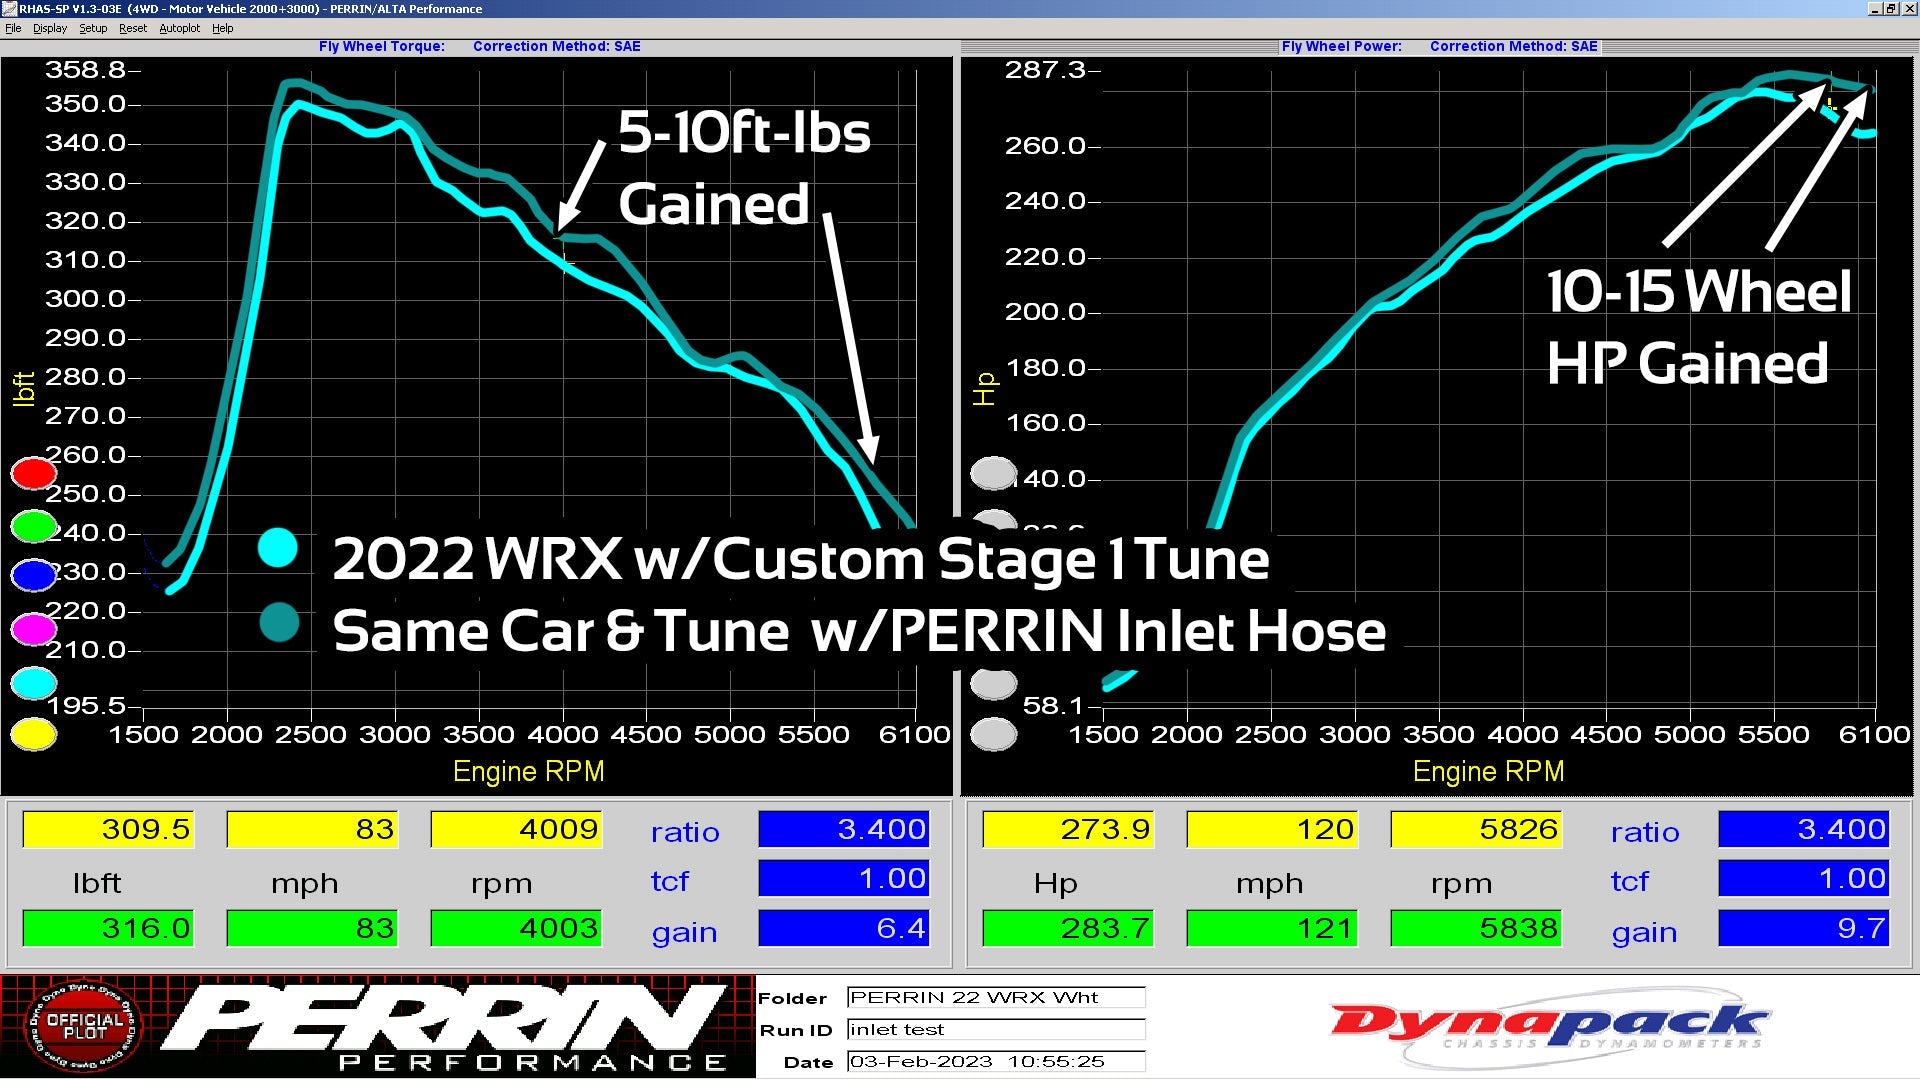Click the bottom gray run circle on power graph
Image resolution: width=1920 pixels, height=1080 pixels.
pyautogui.click(x=993, y=733)
